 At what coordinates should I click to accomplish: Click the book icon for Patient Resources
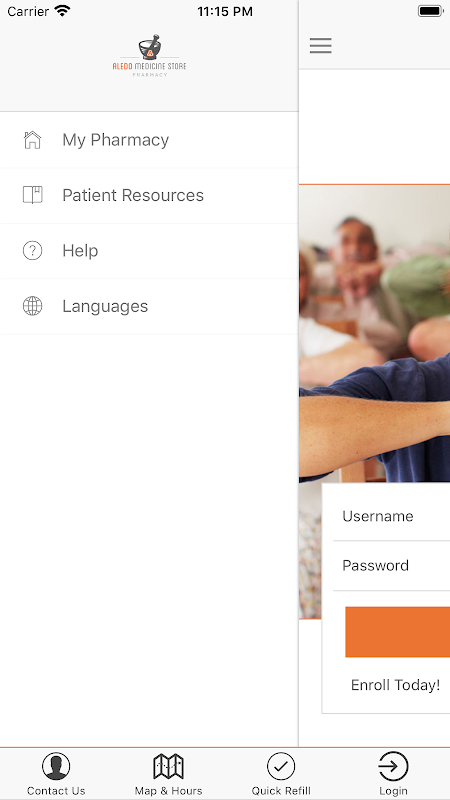click(x=32, y=195)
